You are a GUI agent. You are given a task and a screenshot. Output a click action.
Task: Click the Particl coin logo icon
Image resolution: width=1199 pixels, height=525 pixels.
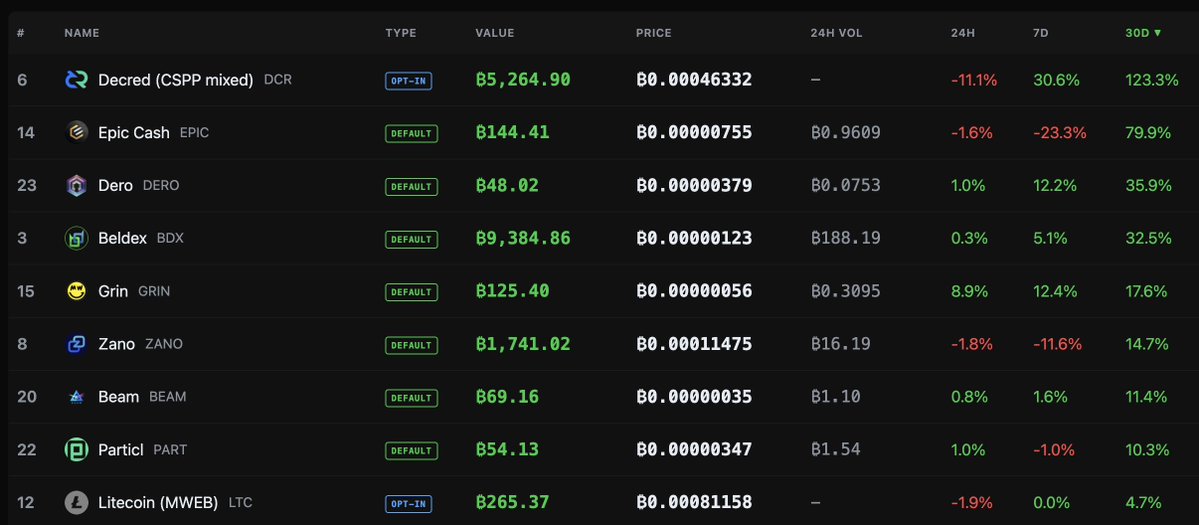coord(76,449)
